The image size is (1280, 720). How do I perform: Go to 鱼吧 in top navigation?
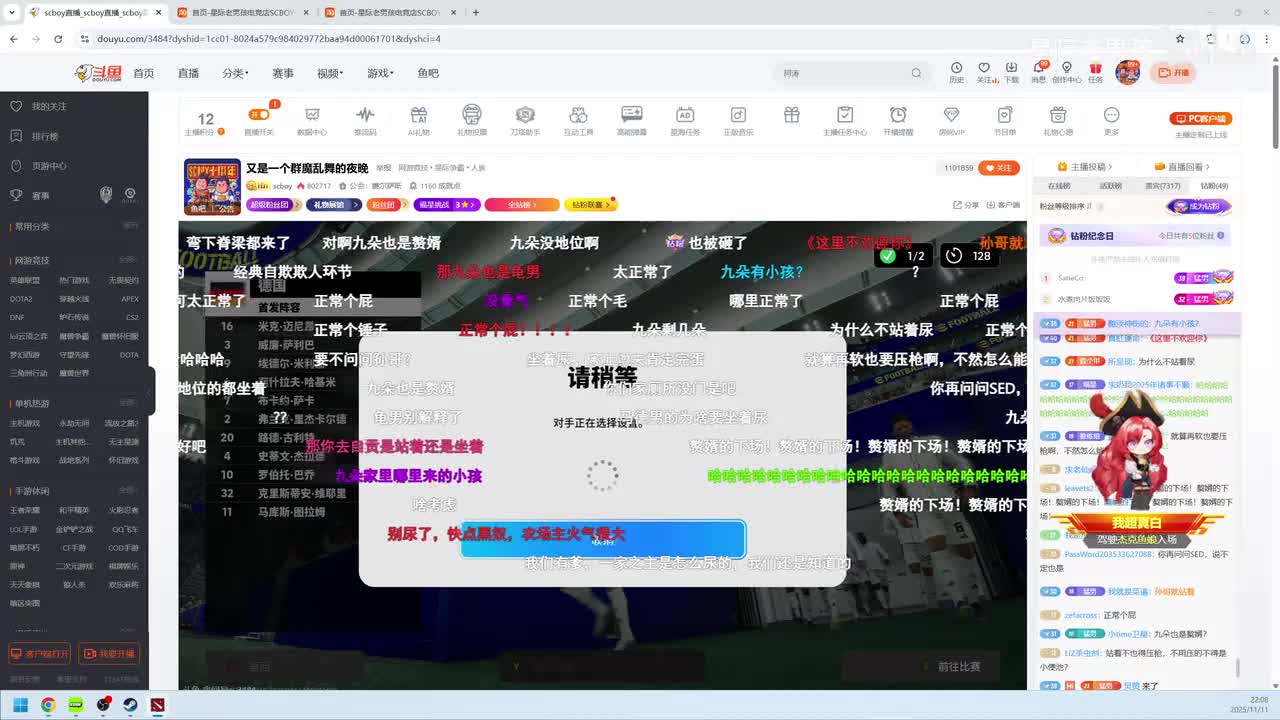tap(428, 73)
